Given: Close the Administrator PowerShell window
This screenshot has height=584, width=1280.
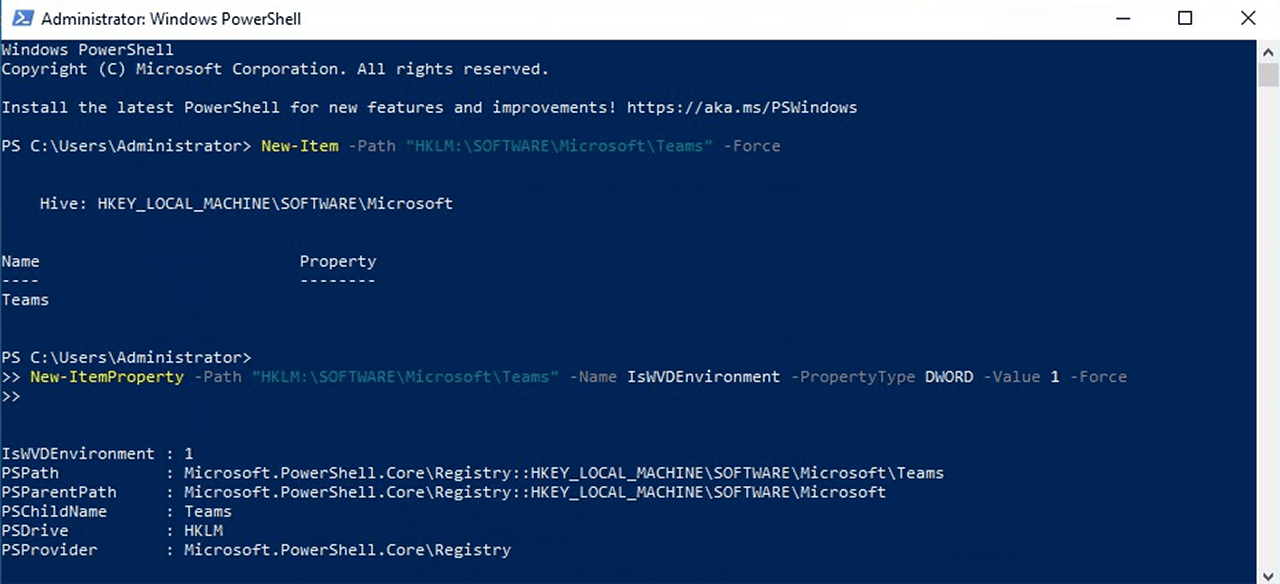Looking at the screenshot, I should [1248, 18].
